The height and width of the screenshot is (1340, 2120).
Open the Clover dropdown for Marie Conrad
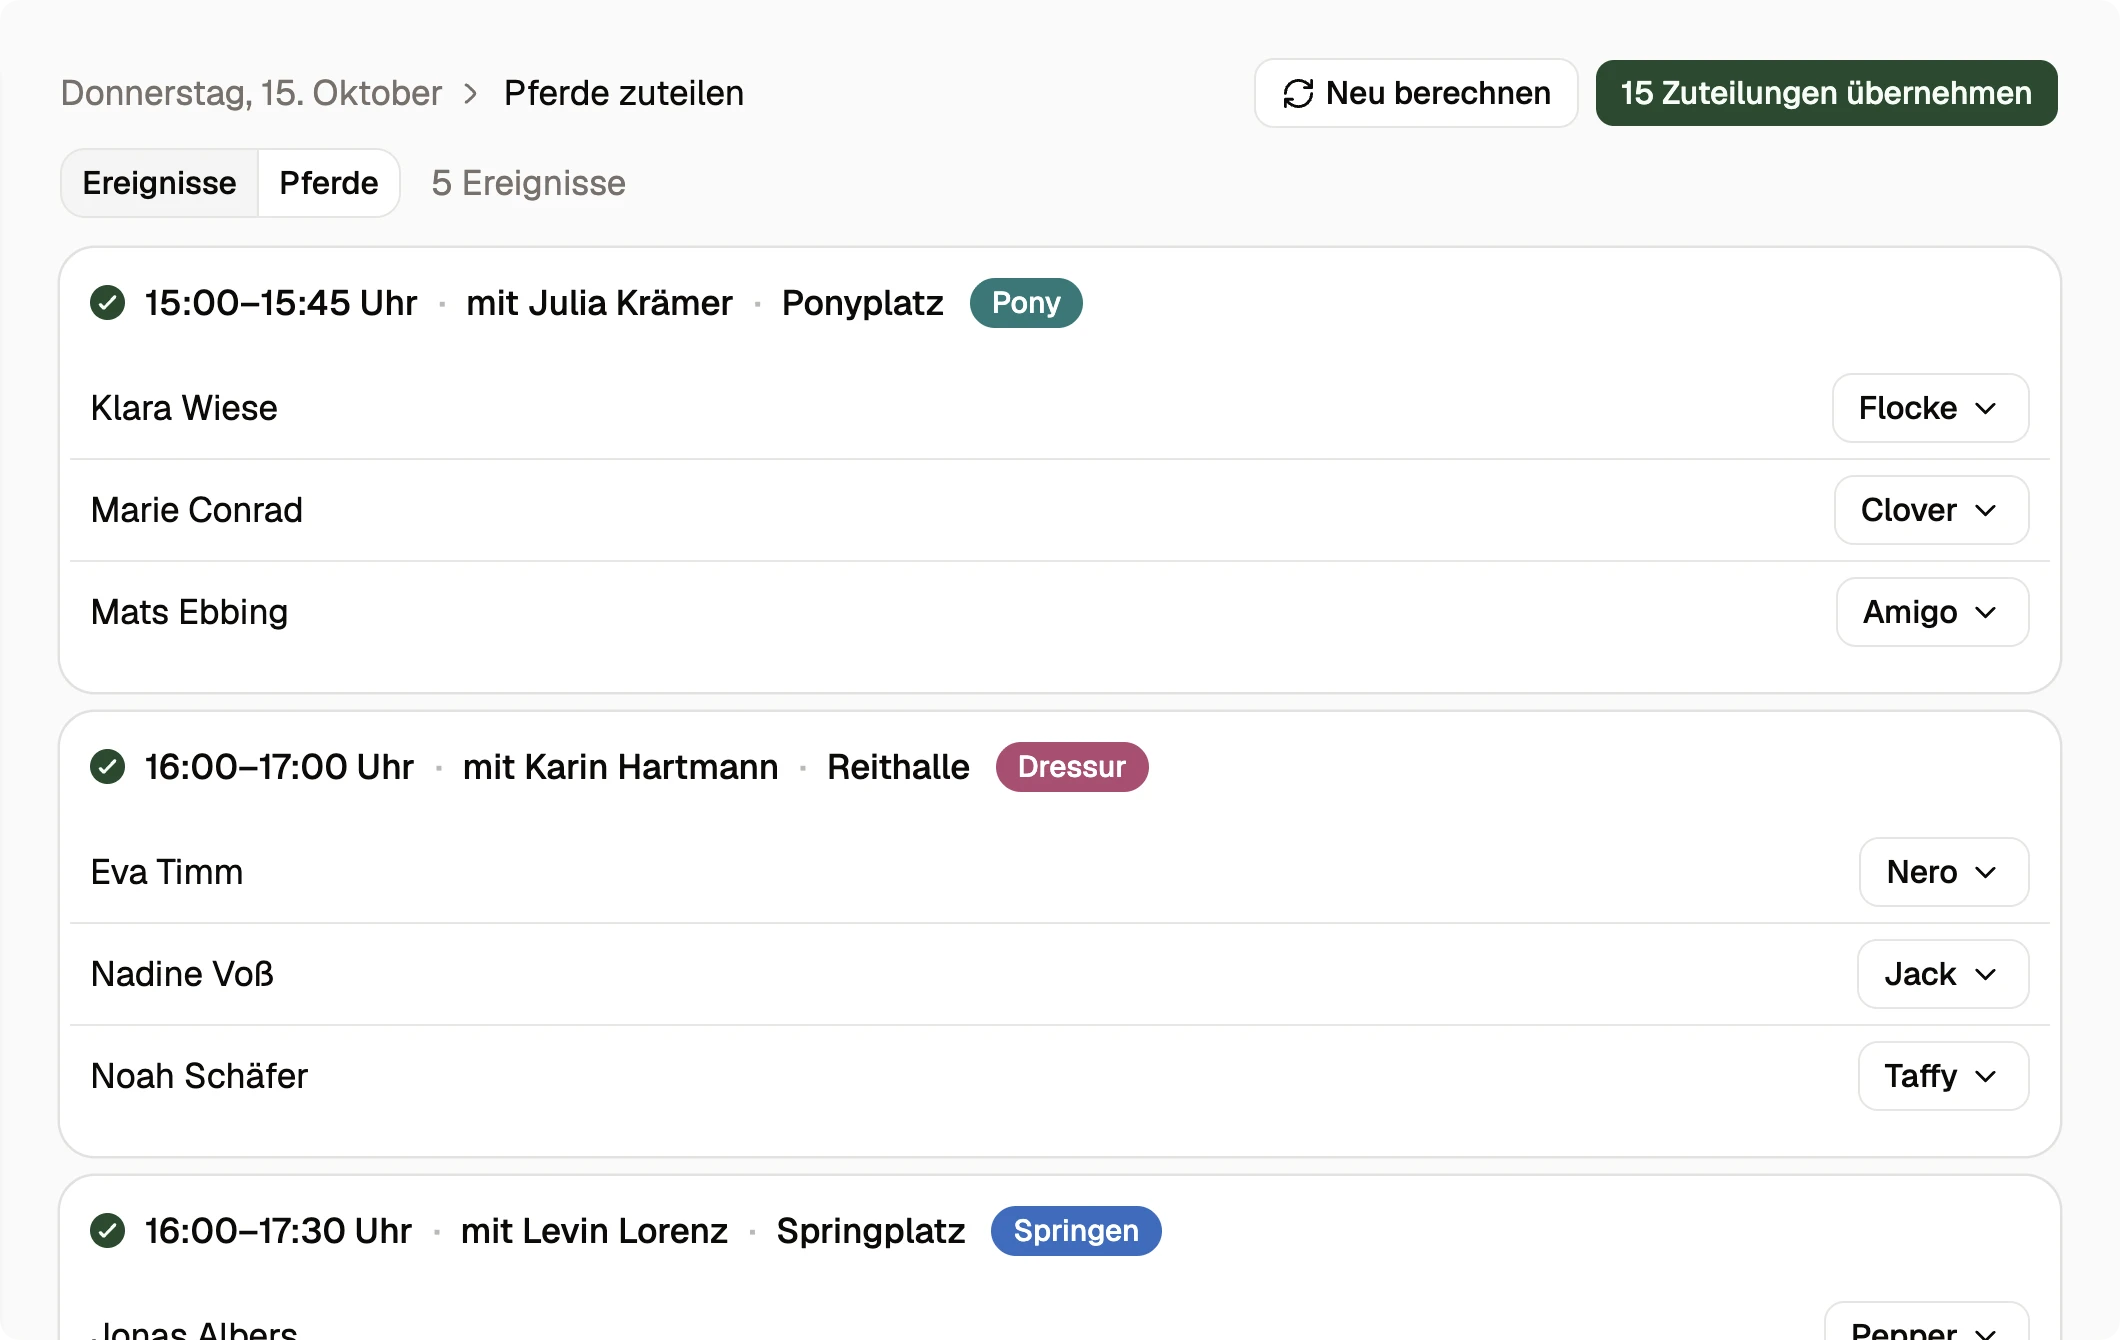[1931, 510]
